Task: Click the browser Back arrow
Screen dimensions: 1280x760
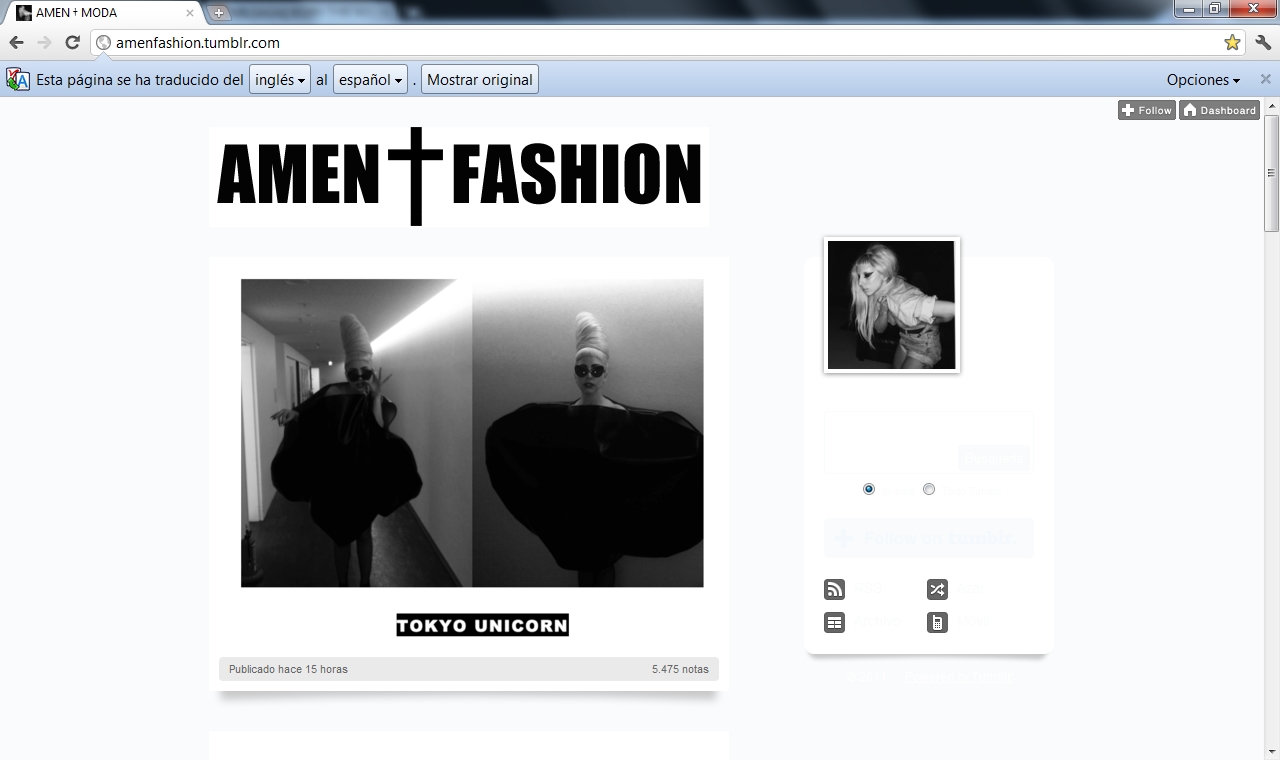Action: click(16, 43)
